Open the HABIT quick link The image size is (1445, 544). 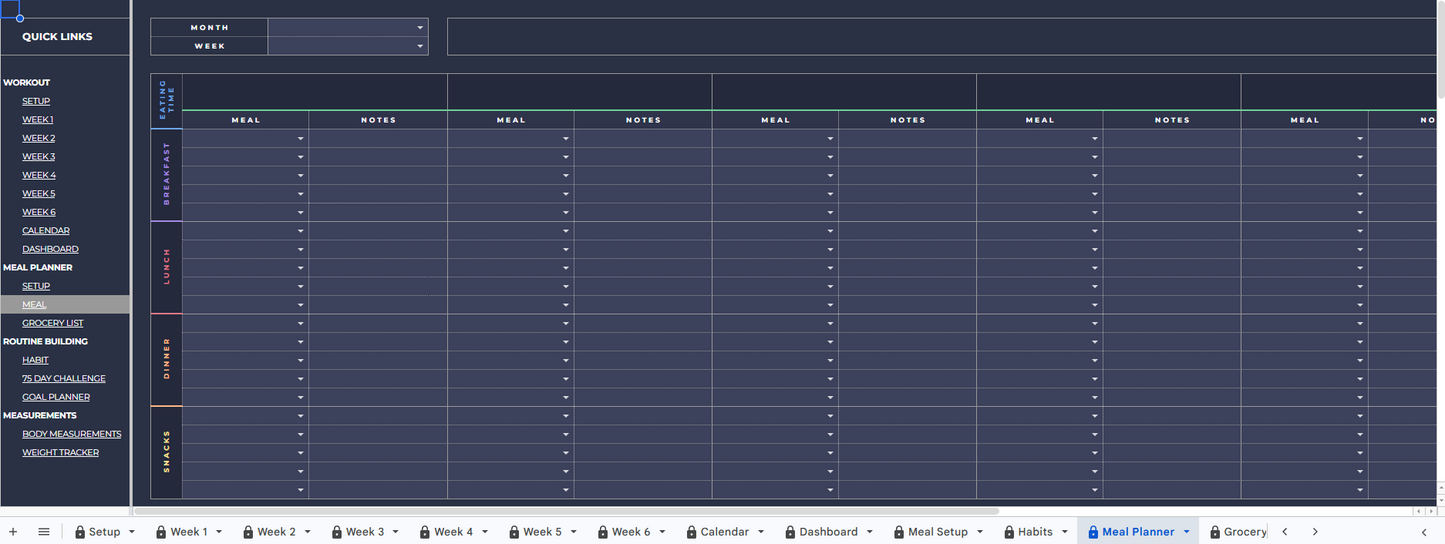click(x=35, y=360)
